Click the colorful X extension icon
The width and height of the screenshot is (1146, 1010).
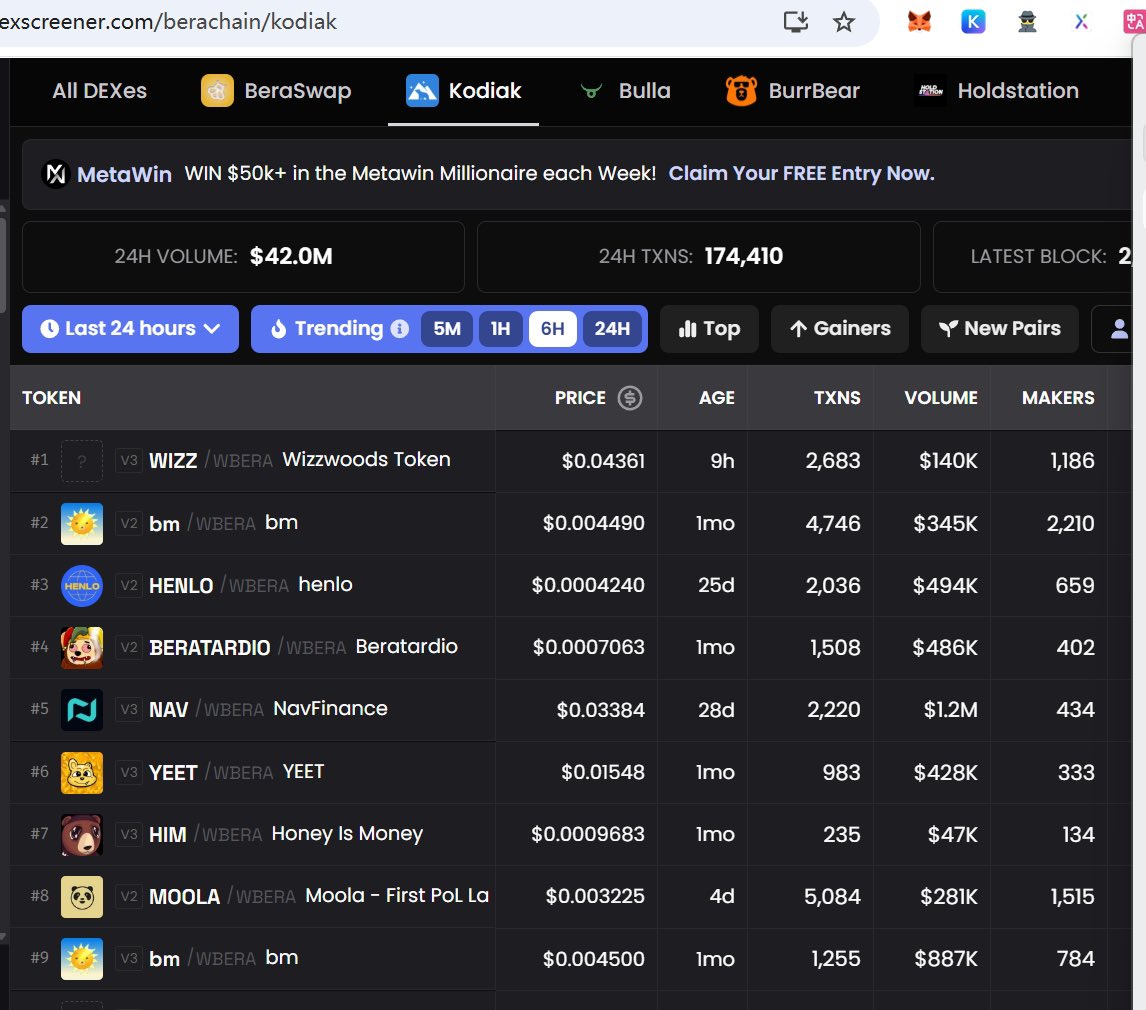tap(1081, 22)
